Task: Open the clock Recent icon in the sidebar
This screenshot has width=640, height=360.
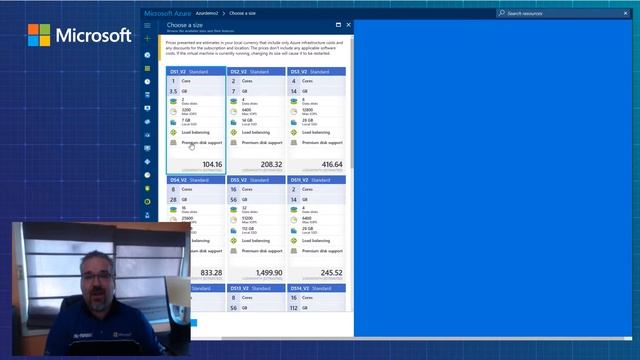Action: (147, 82)
